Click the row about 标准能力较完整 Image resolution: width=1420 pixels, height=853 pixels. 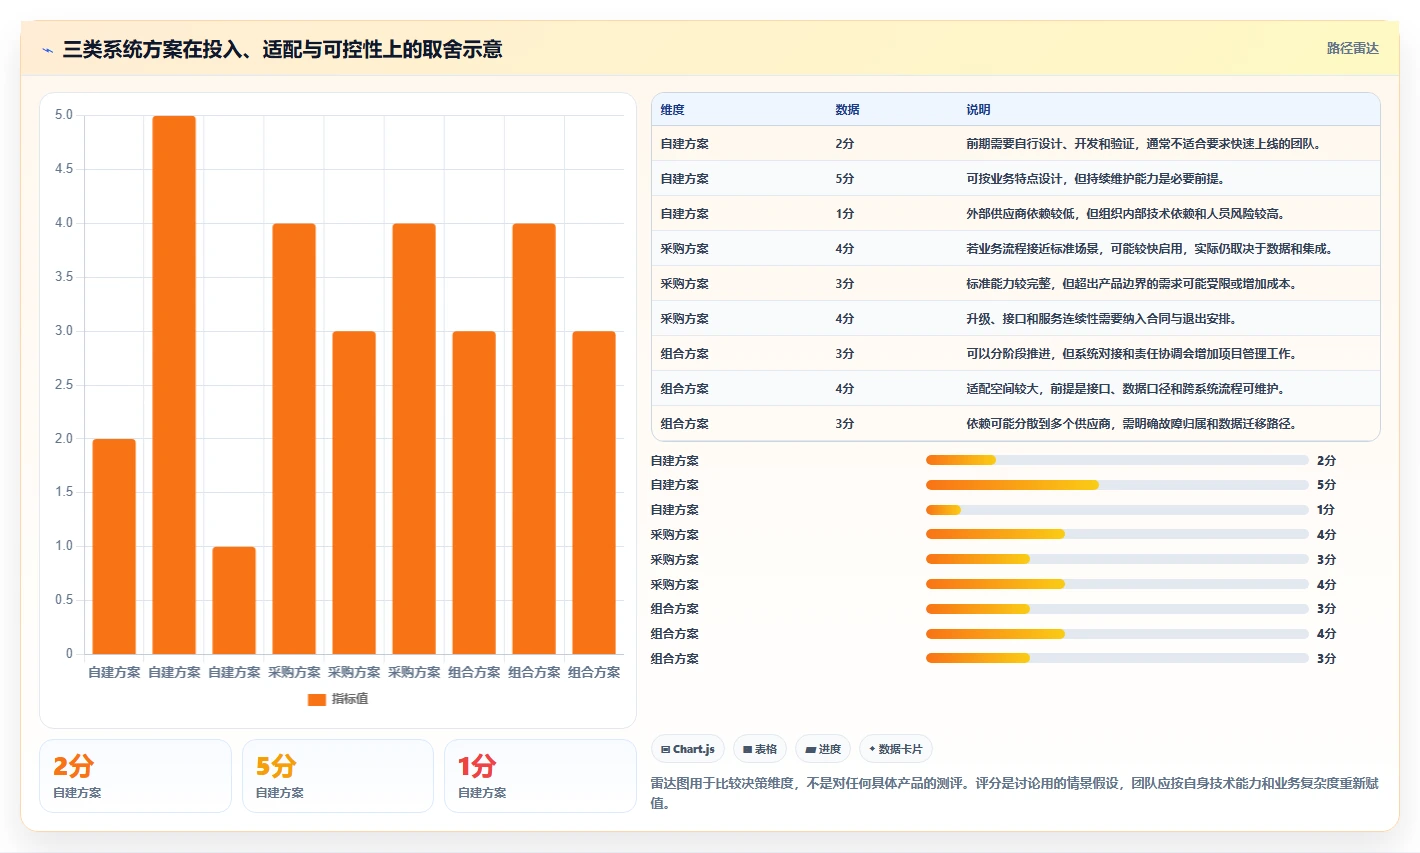[1016, 284]
